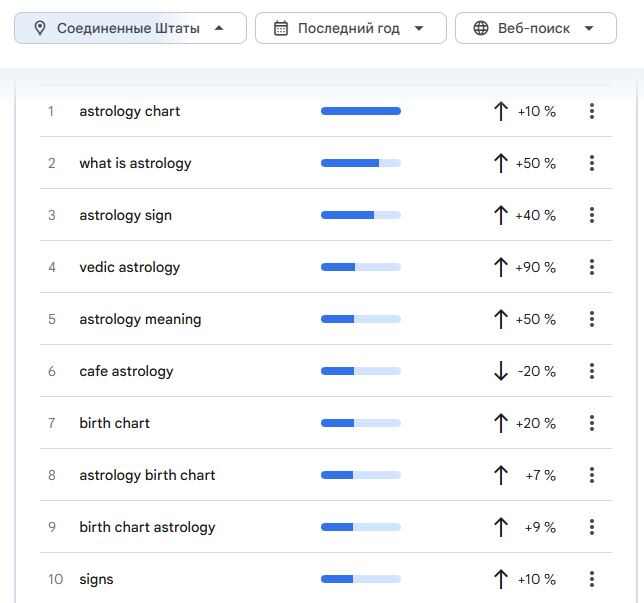Expand the Веб-поиск search type dropdown

tap(536, 28)
